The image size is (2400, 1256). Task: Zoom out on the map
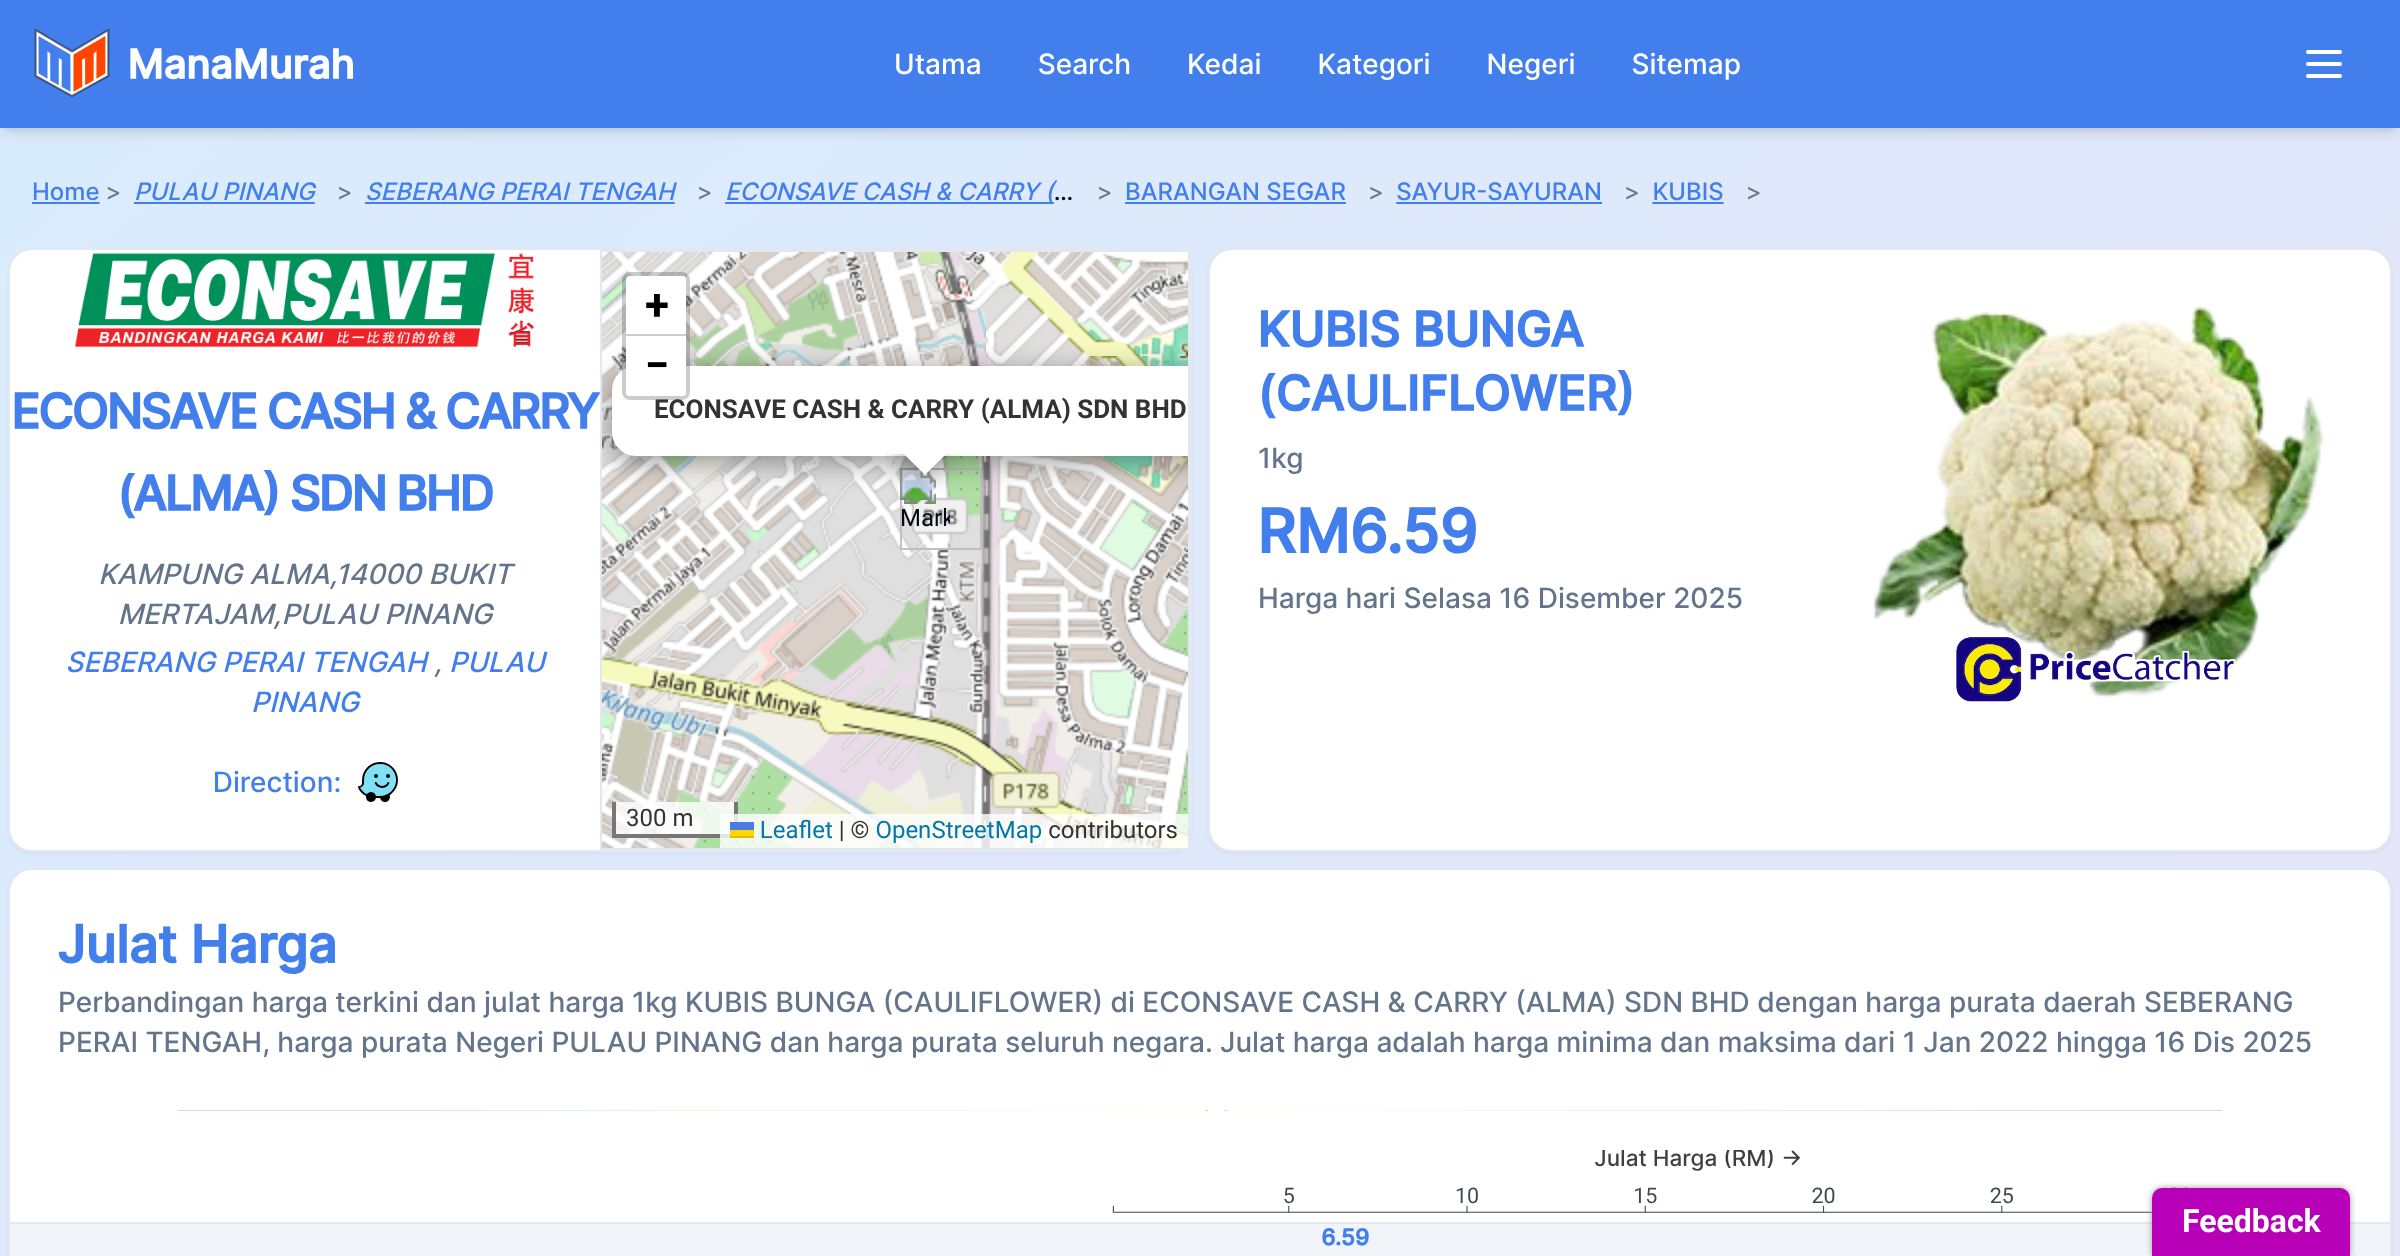pos(656,365)
